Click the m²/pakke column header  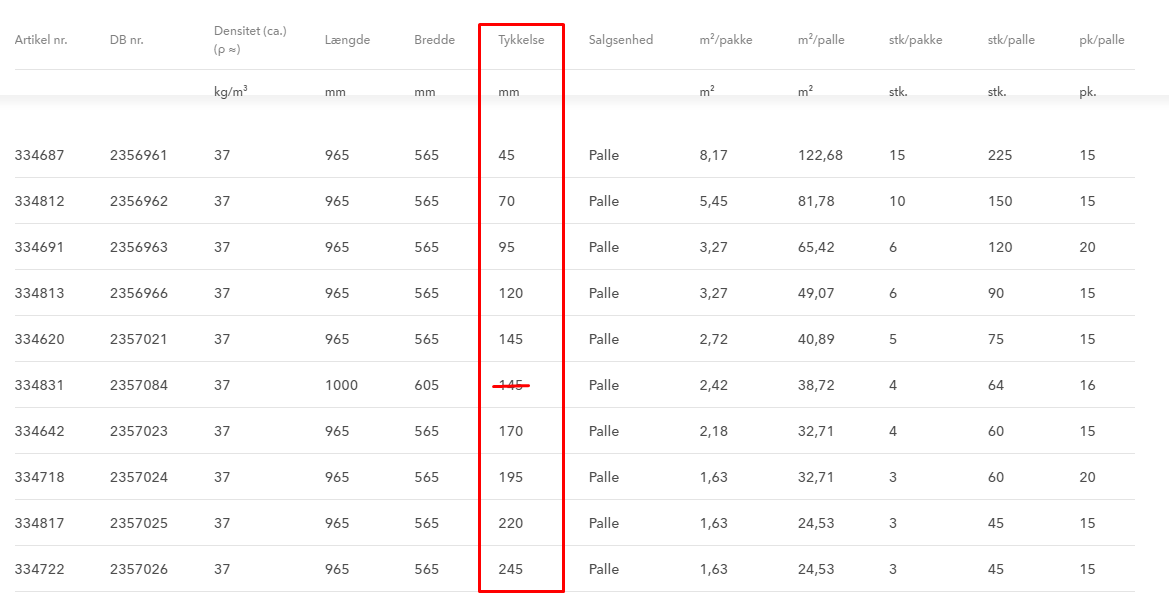click(726, 40)
